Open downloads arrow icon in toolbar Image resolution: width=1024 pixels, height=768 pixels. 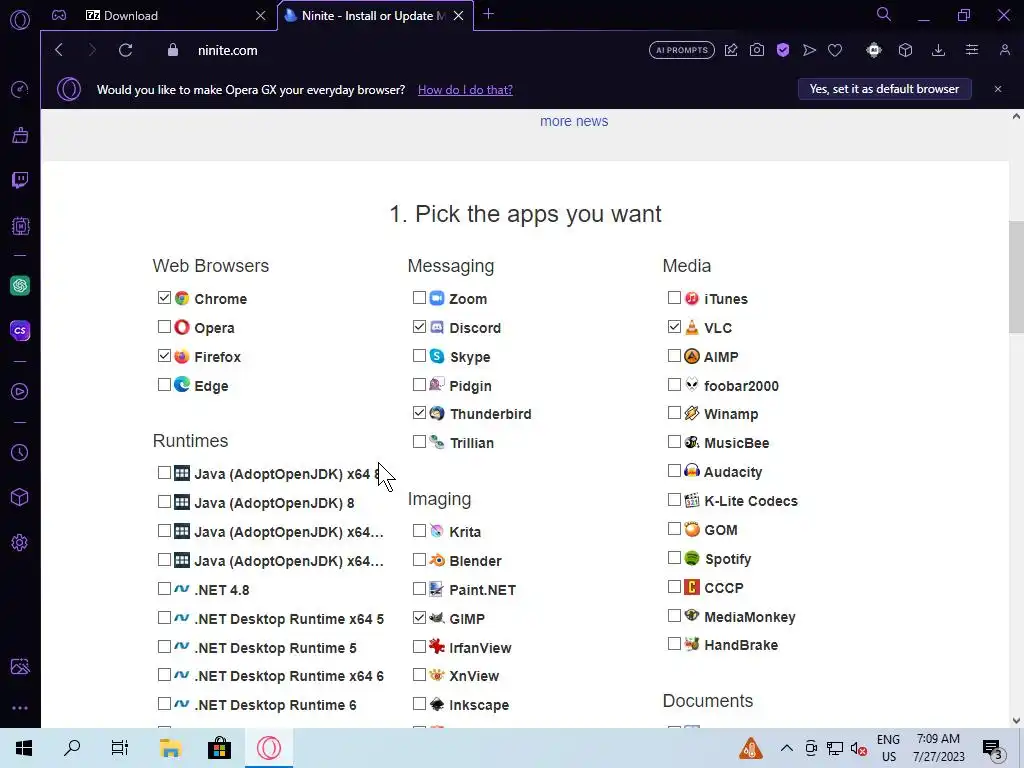coord(938,50)
